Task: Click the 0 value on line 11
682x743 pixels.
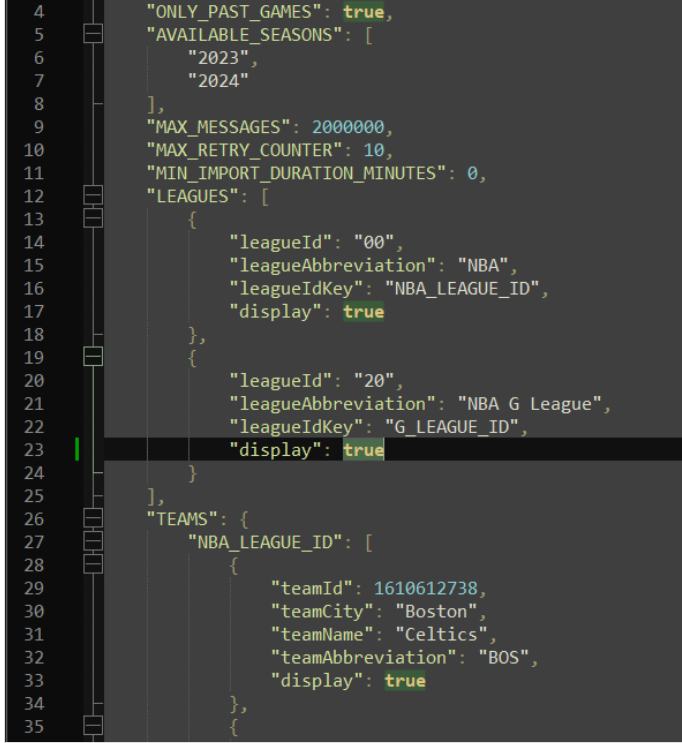Action: [x=472, y=173]
